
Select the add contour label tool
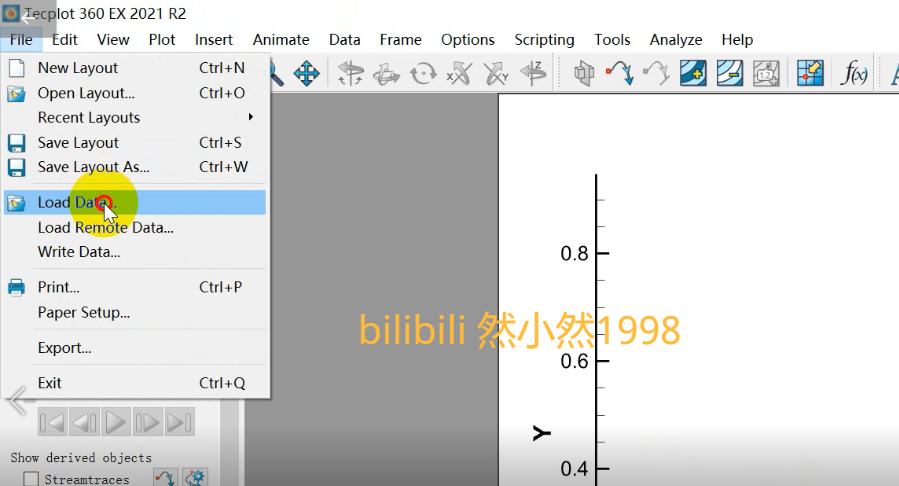(766, 74)
